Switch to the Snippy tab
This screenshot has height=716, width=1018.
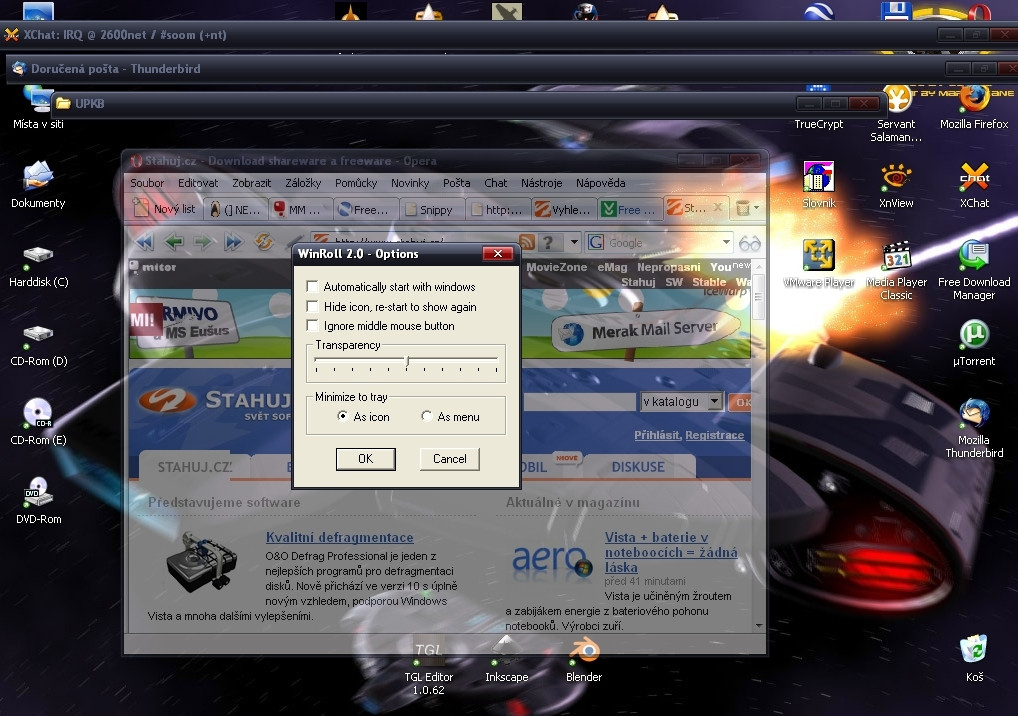[430, 209]
